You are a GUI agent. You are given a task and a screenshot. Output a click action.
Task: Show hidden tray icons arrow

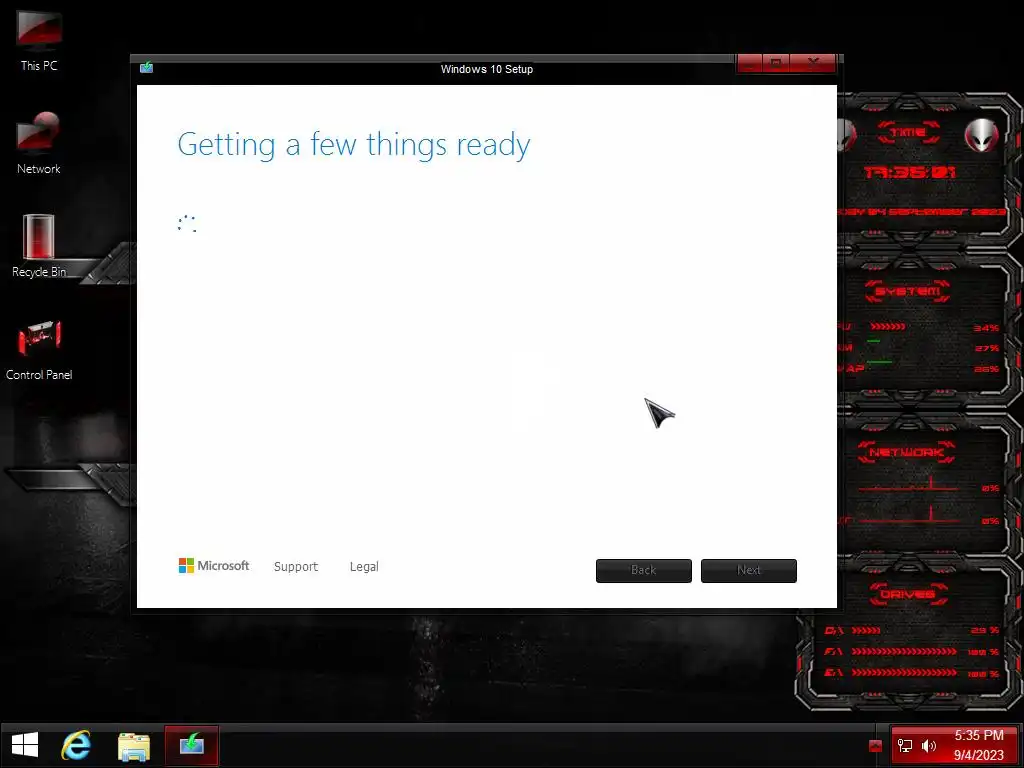pyautogui.click(x=876, y=746)
